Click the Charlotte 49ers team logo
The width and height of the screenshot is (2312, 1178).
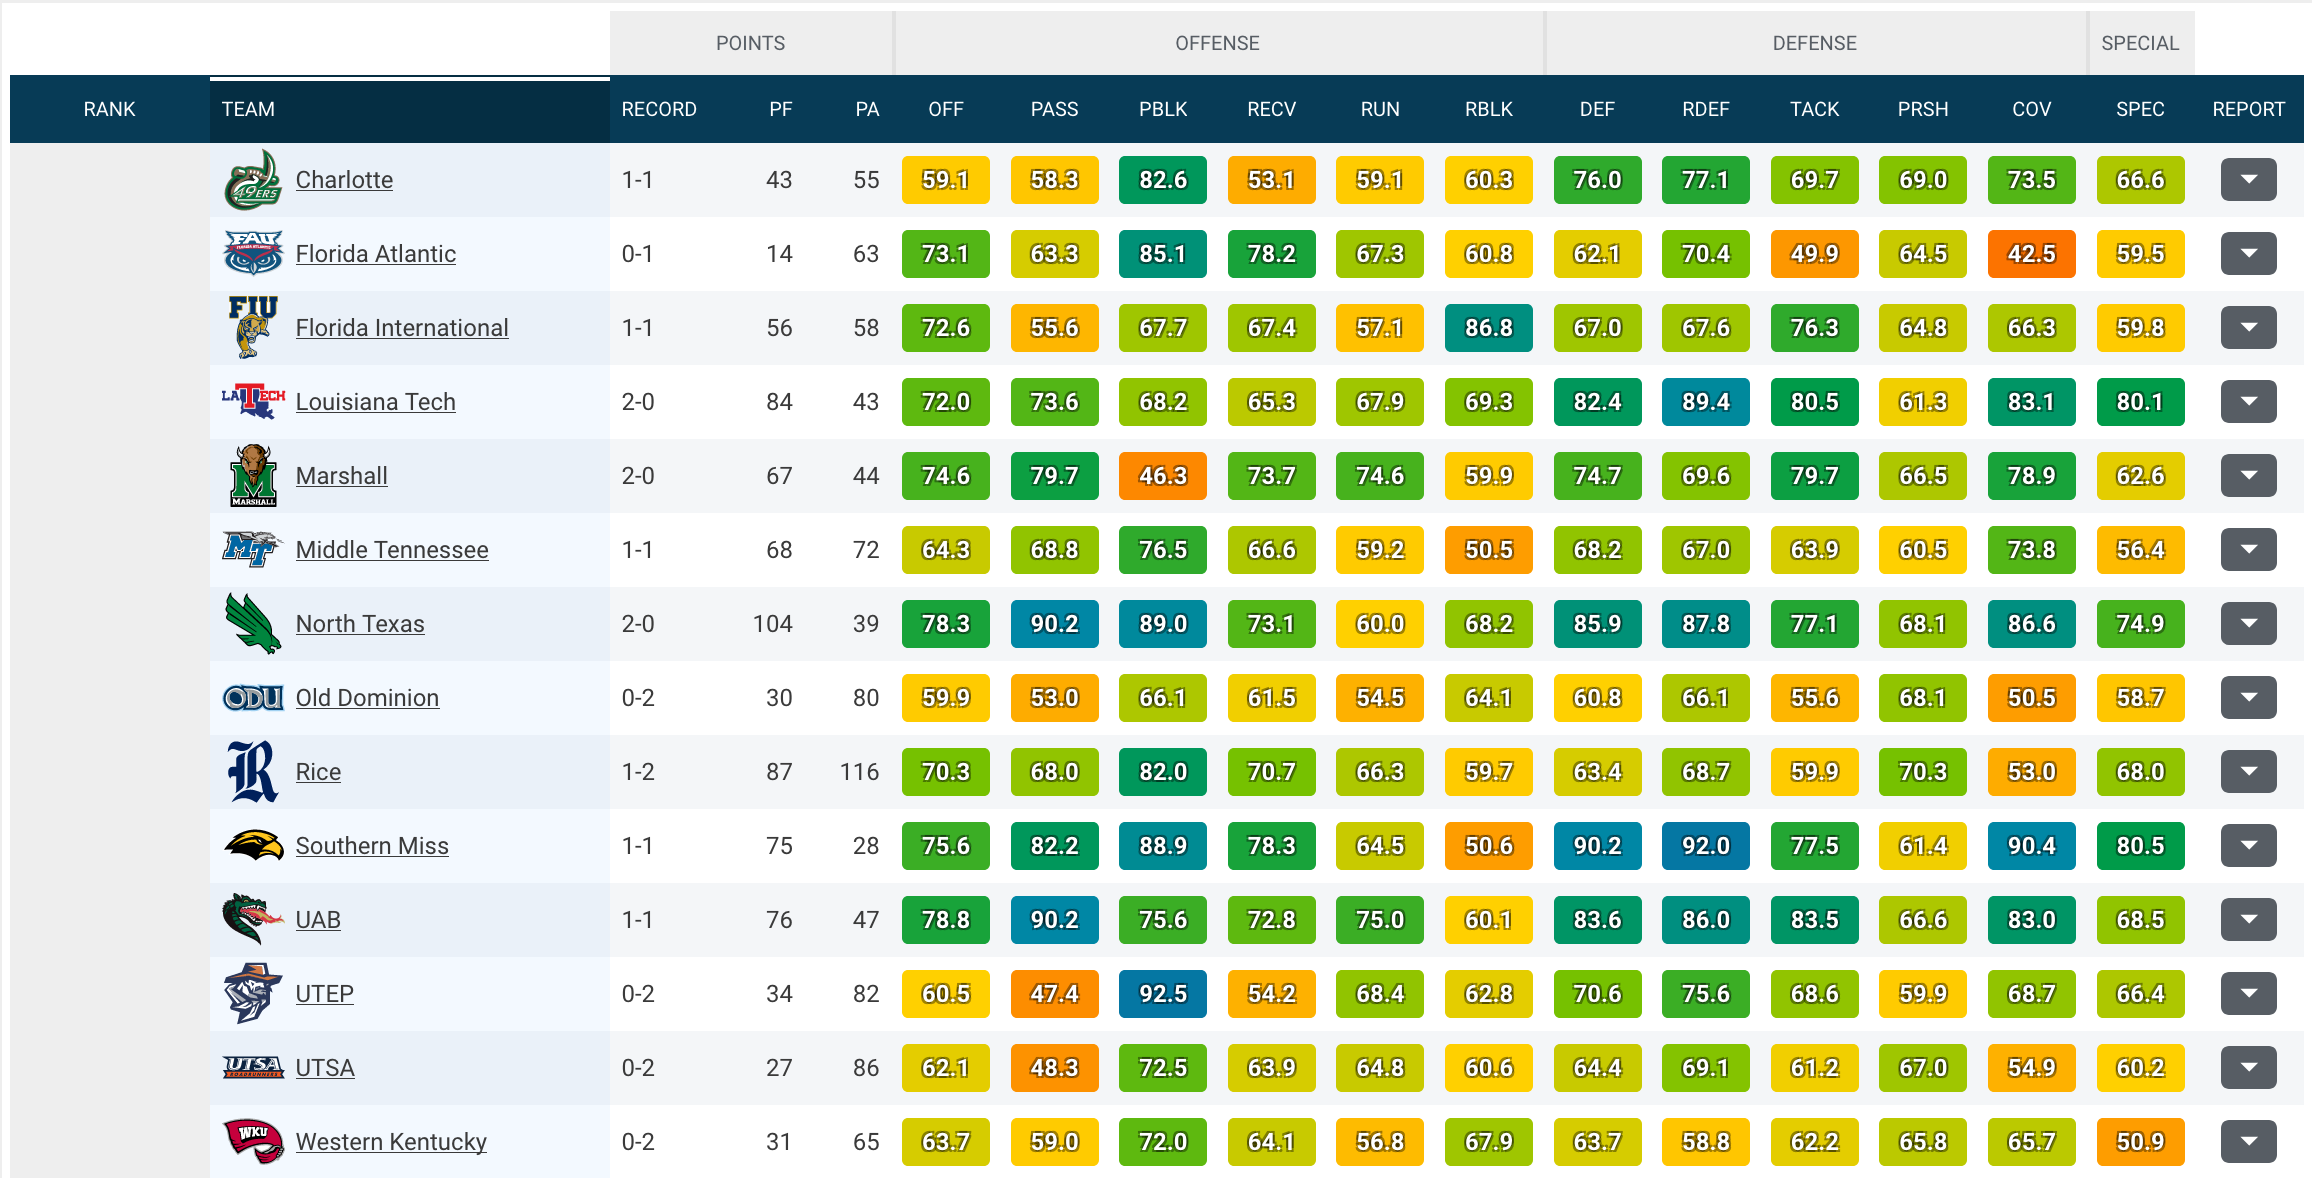click(x=253, y=180)
